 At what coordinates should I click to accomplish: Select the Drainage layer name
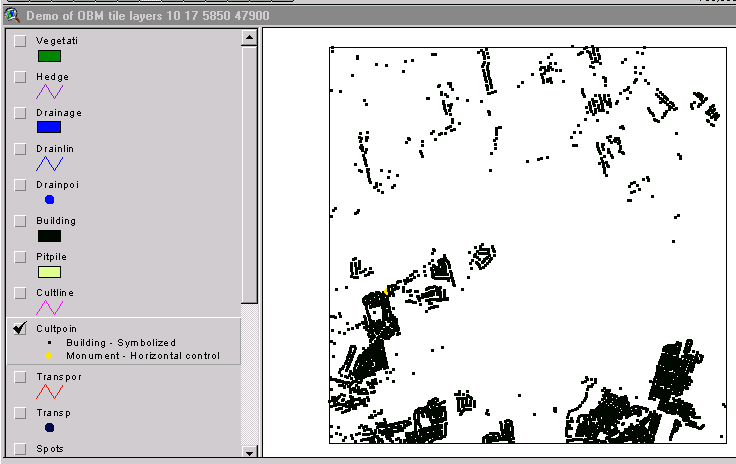(59, 113)
